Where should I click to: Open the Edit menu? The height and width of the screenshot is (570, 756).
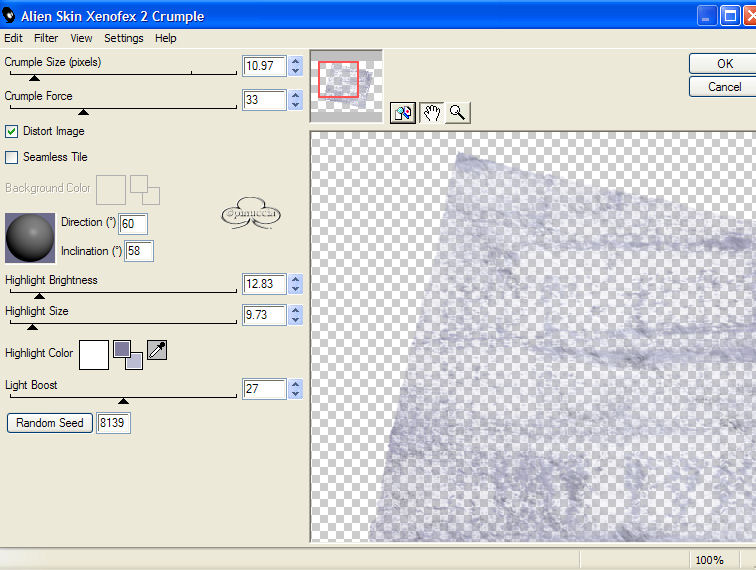click(x=14, y=38)
